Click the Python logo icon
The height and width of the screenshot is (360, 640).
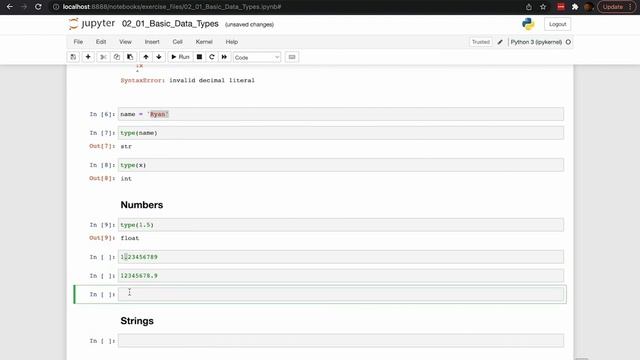tap(528, 24)
